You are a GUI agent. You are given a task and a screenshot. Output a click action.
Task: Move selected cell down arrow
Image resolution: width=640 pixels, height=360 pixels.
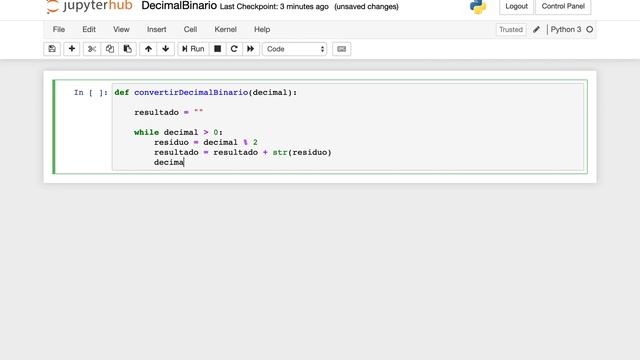point(166,49)
